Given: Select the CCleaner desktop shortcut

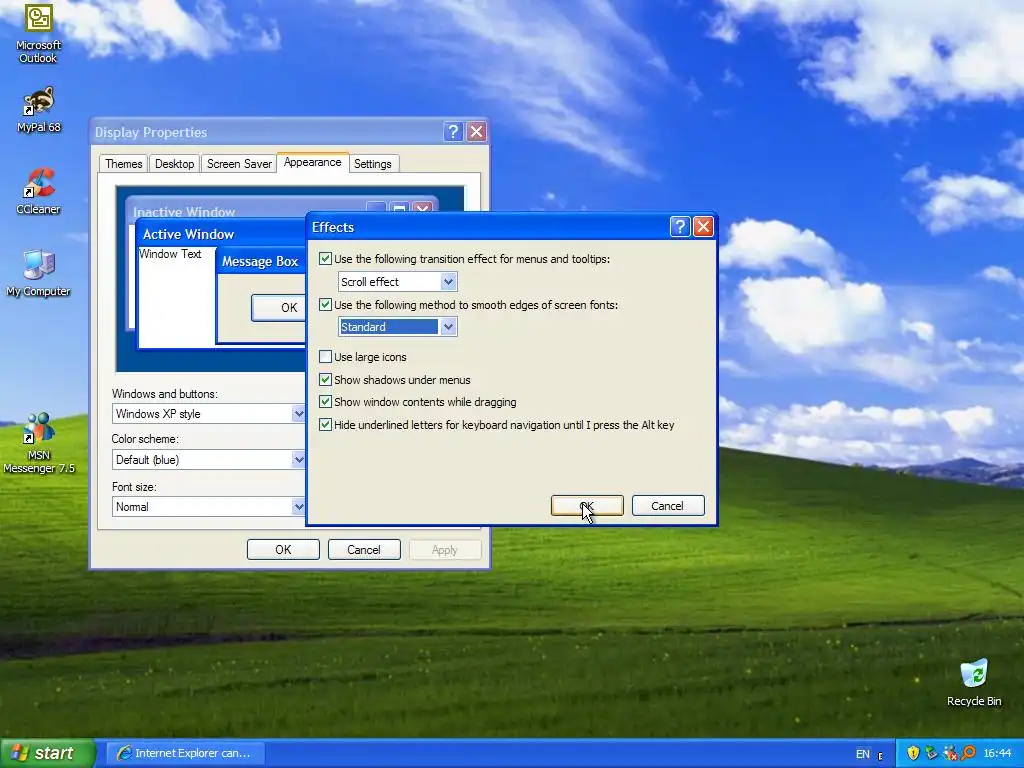Looking at the screenshot, I should pos(39,191).
